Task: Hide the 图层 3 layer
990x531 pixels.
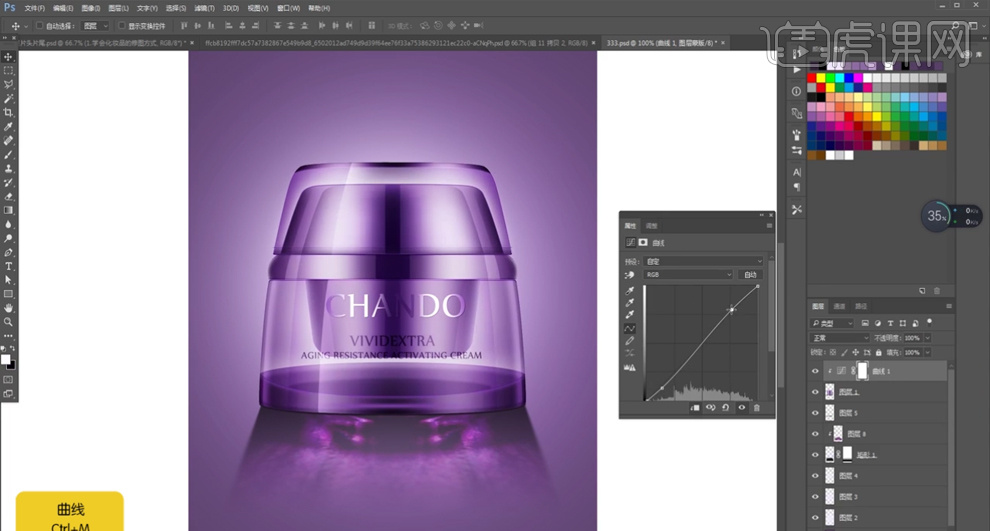Action: [815, 496]
